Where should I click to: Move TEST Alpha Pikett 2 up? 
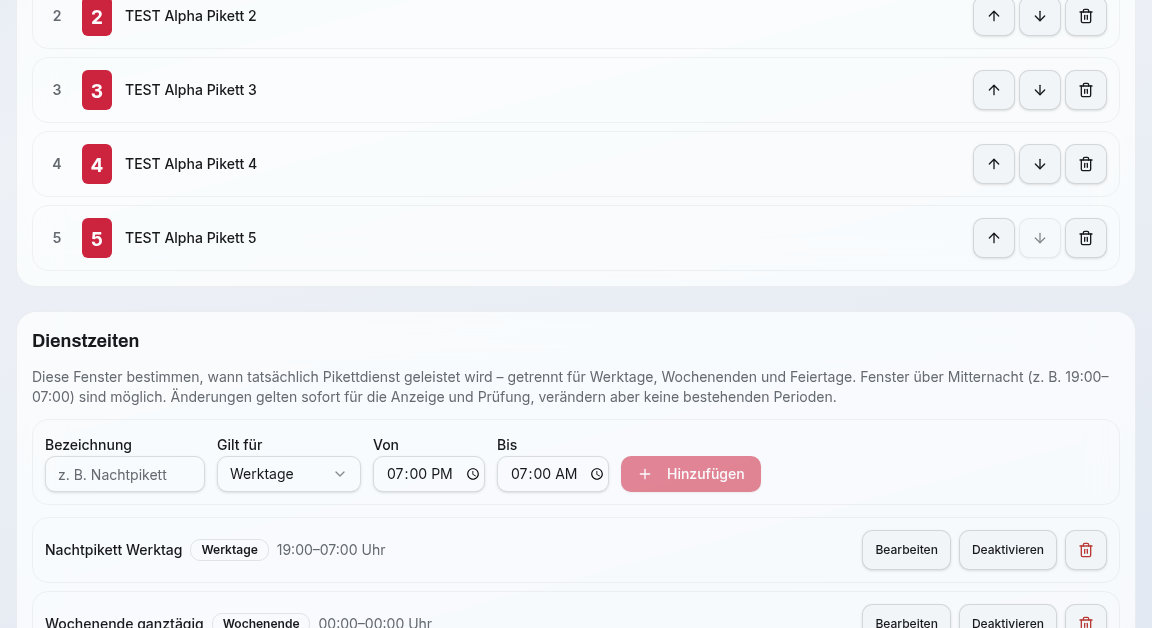(x=993, y=16)
